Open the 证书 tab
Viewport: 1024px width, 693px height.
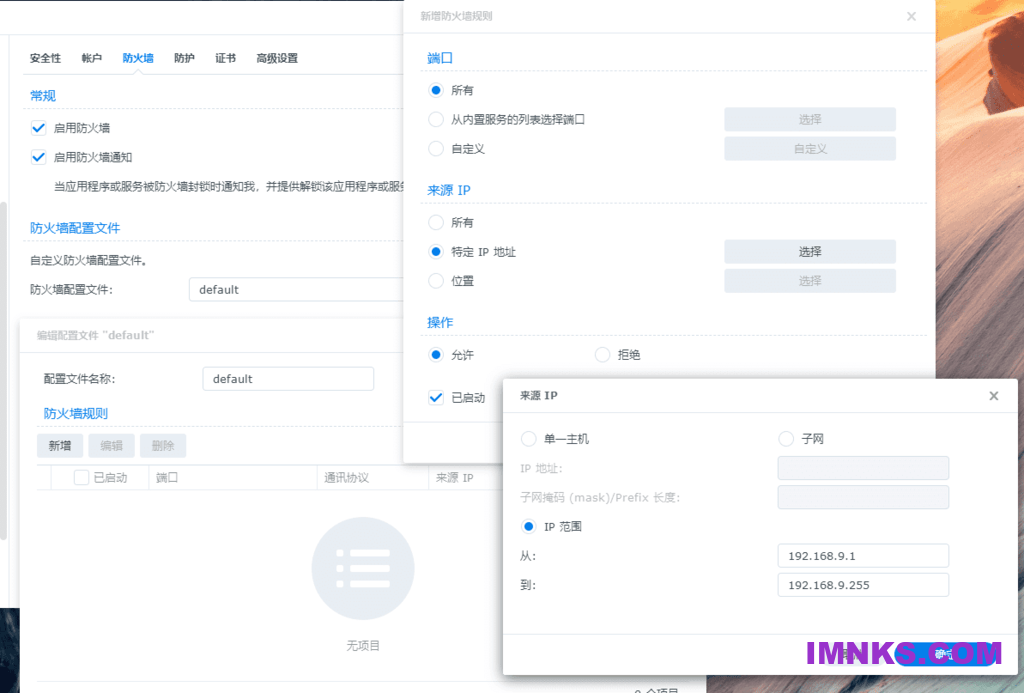tap(225, 58)
